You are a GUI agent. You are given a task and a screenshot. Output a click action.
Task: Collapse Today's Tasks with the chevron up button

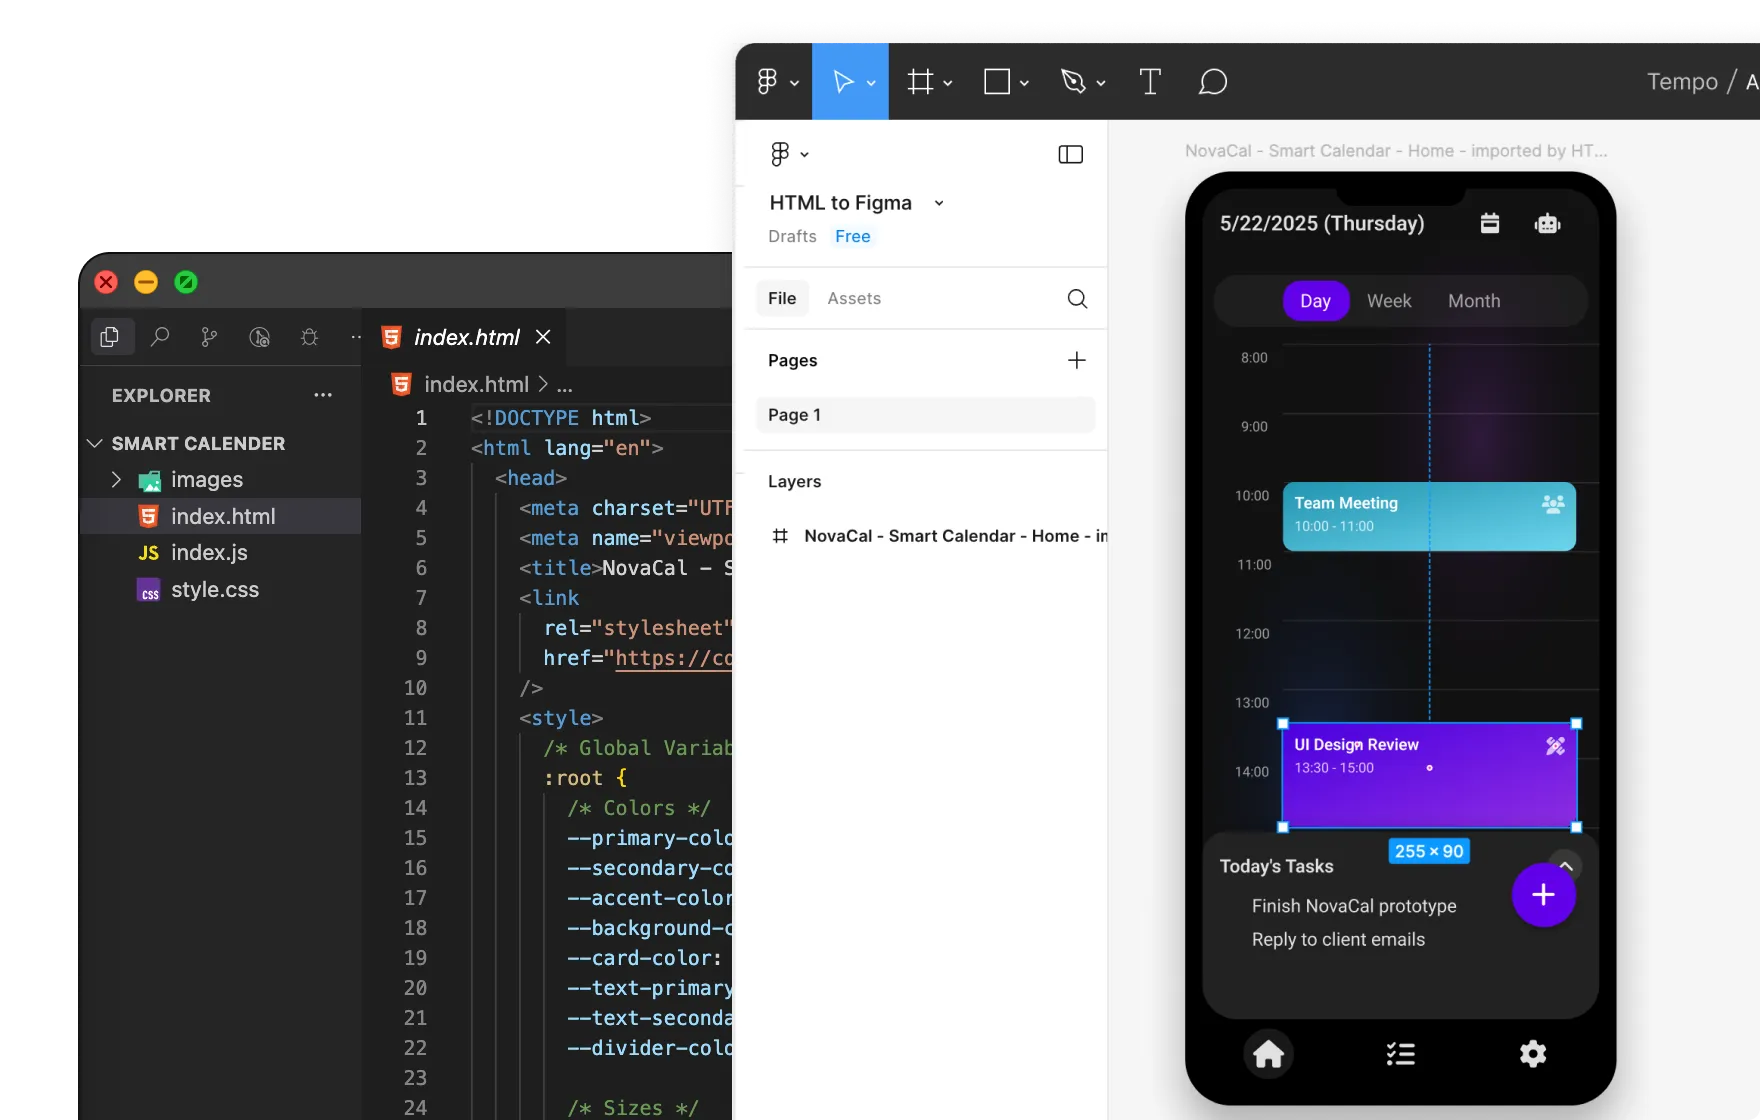click(1566, 866)
